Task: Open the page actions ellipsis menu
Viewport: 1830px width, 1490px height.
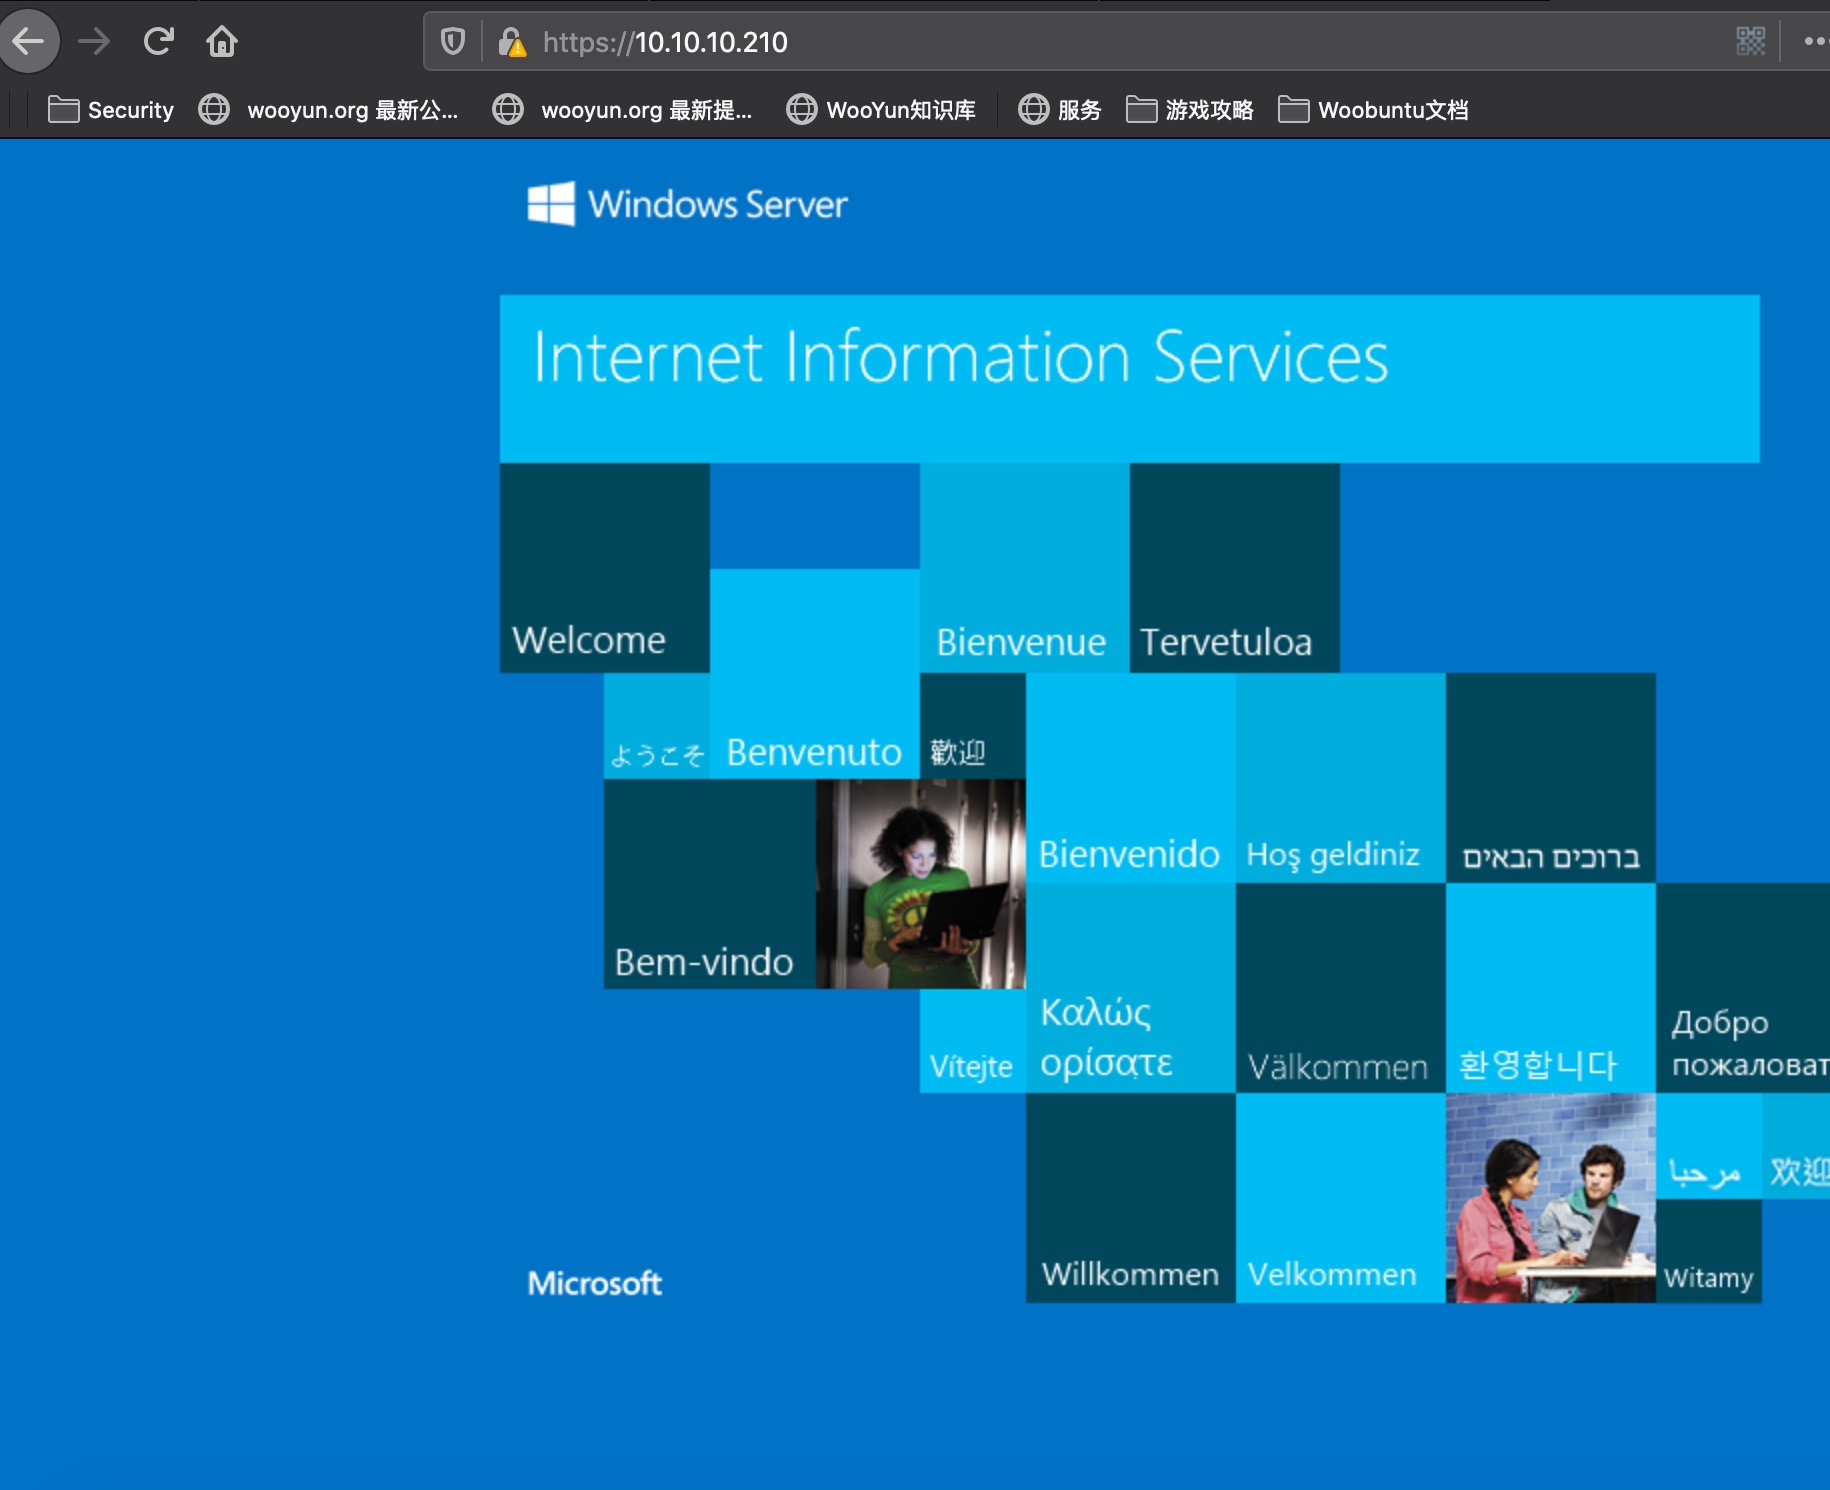Action: click(x=1816, y=42)
